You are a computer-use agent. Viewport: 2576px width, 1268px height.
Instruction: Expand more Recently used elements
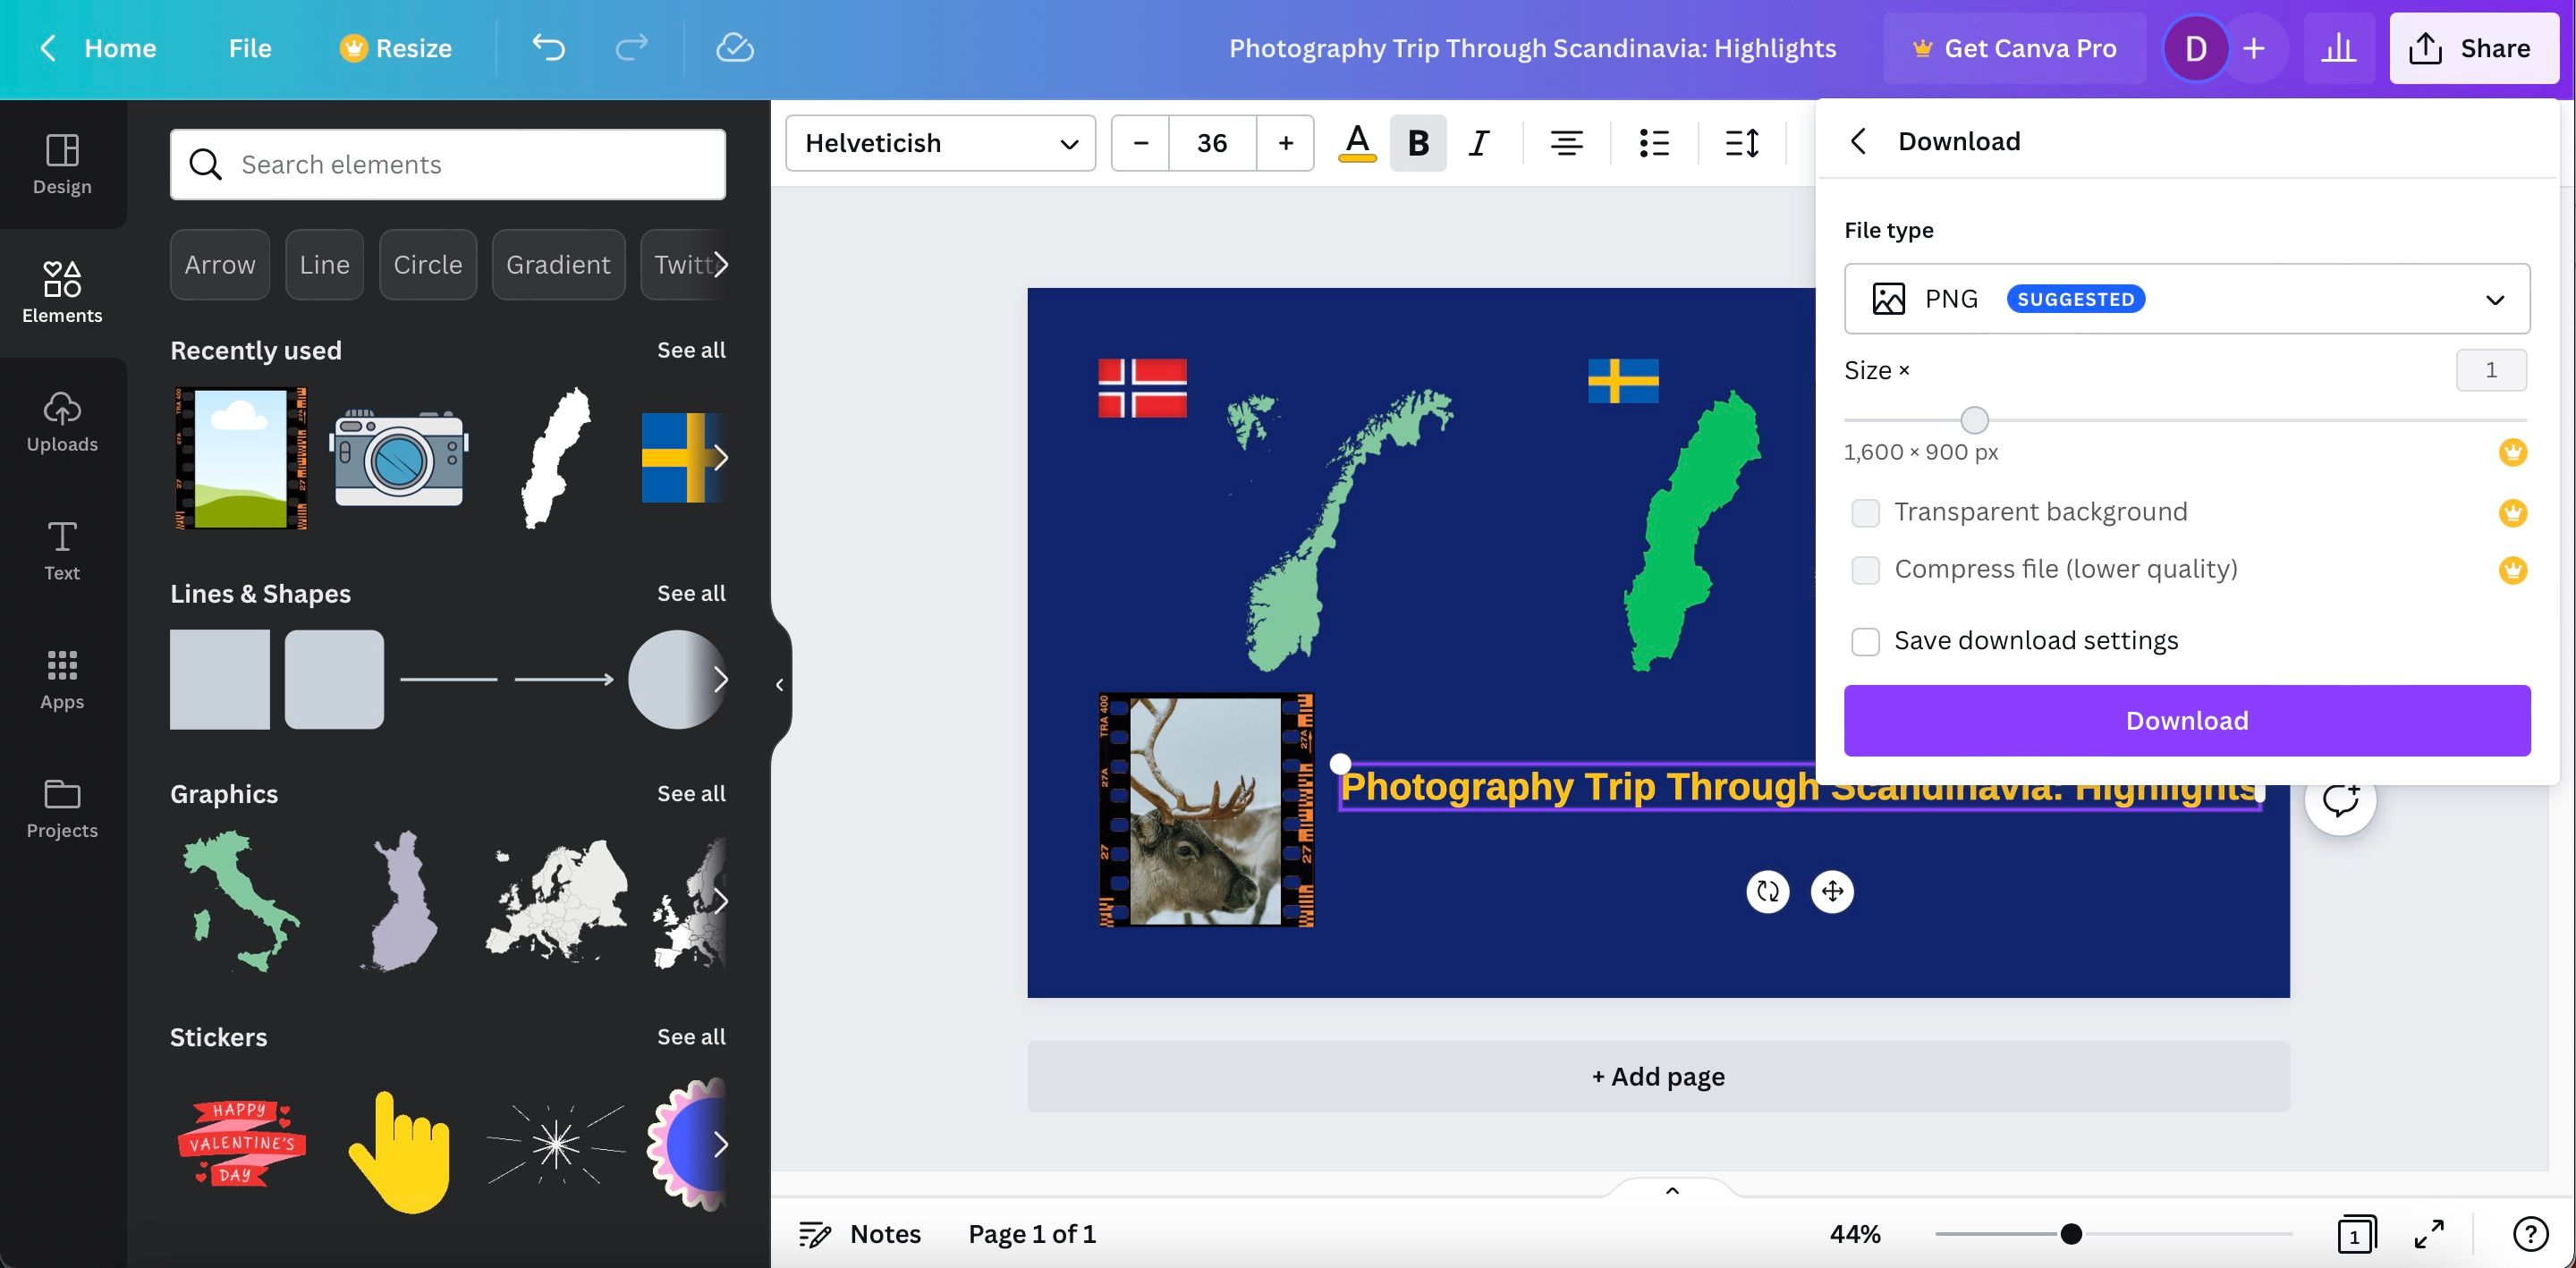[x=720, y=458]
